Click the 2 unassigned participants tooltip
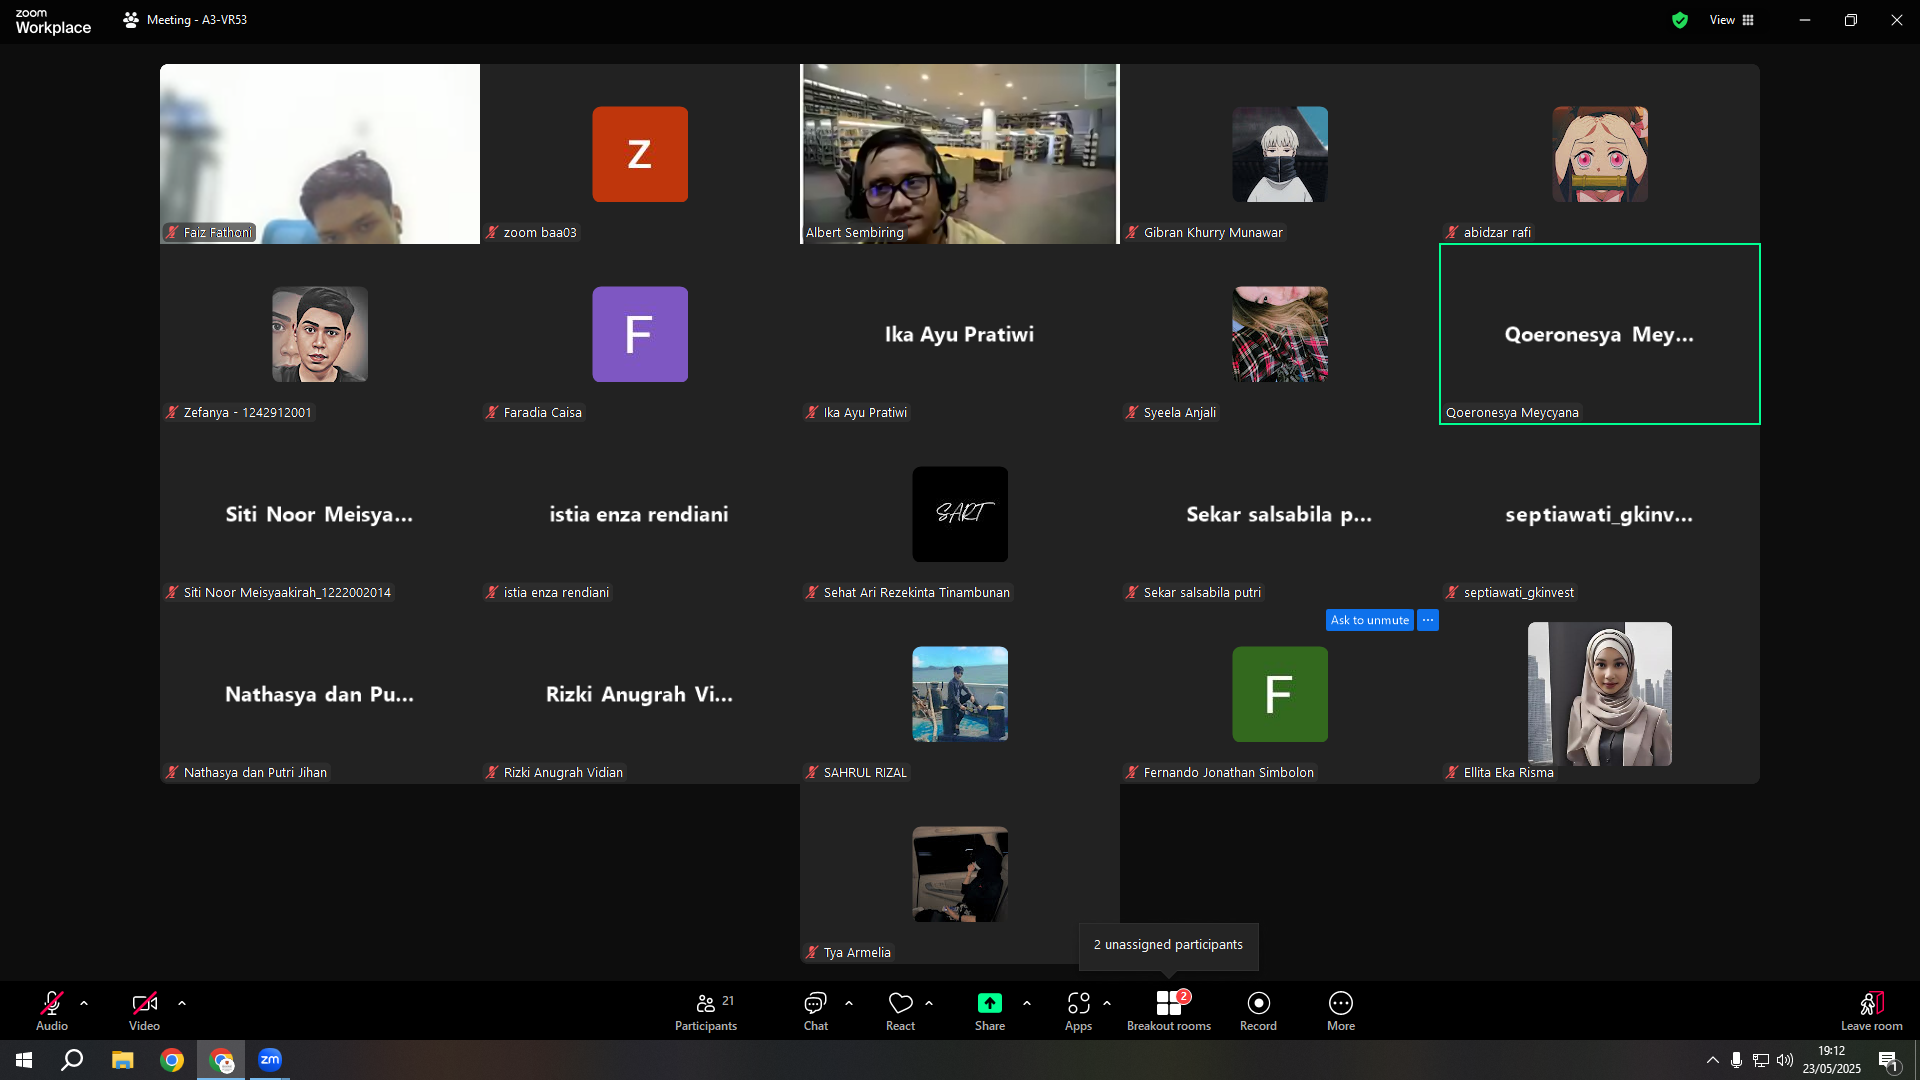1920x1080 pixels. (x=1168, y=945)
